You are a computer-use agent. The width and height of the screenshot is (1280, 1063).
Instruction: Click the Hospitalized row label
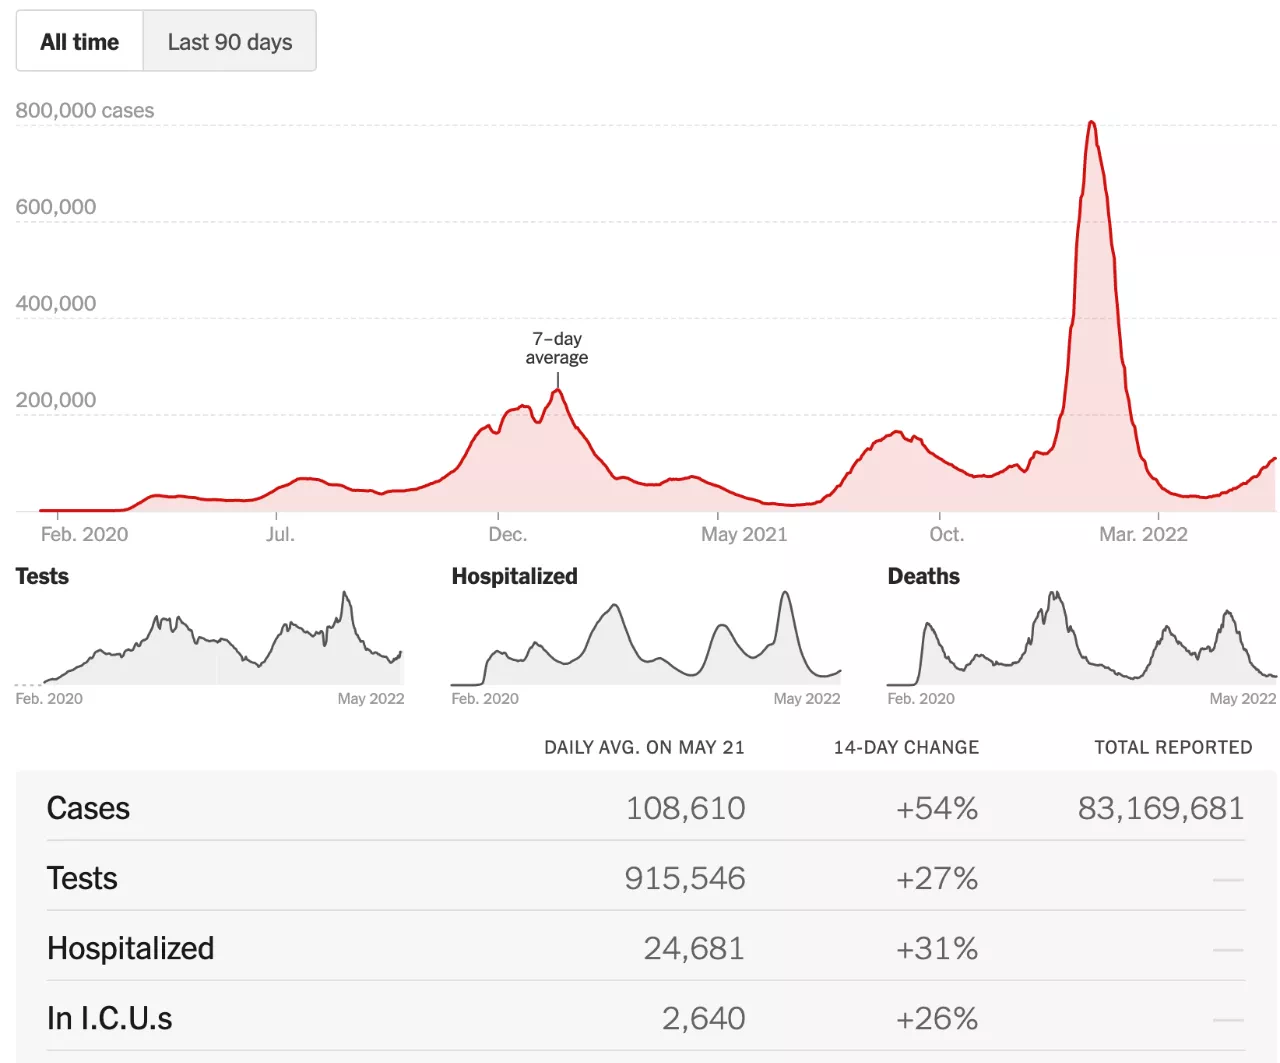pos(130,948)
